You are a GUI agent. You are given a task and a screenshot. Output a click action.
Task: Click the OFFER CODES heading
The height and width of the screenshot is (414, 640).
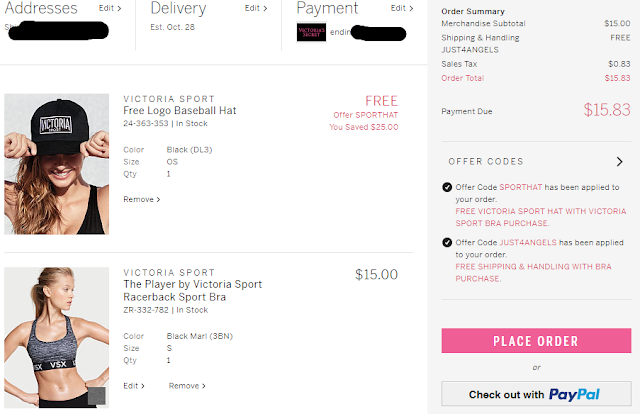486,162
